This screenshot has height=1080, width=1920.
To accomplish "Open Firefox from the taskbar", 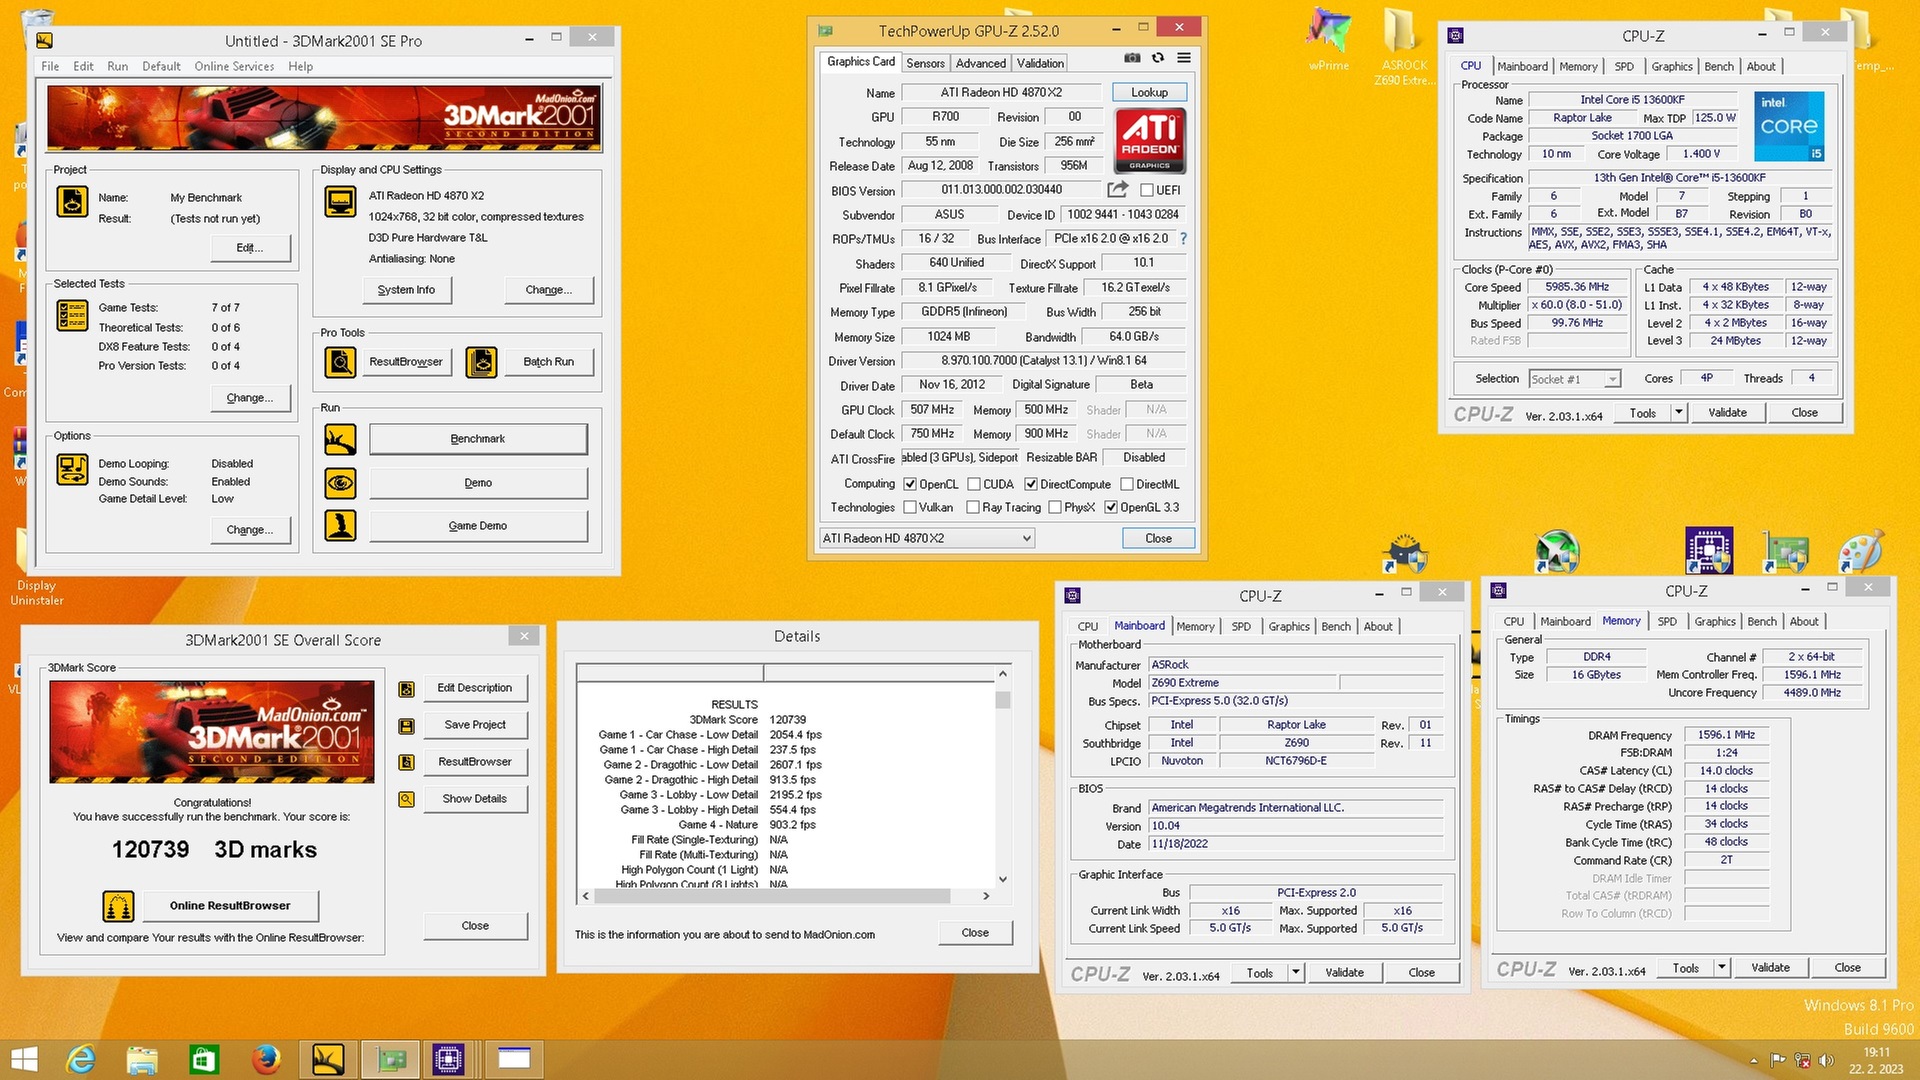I will click(x=266, y=1058).
